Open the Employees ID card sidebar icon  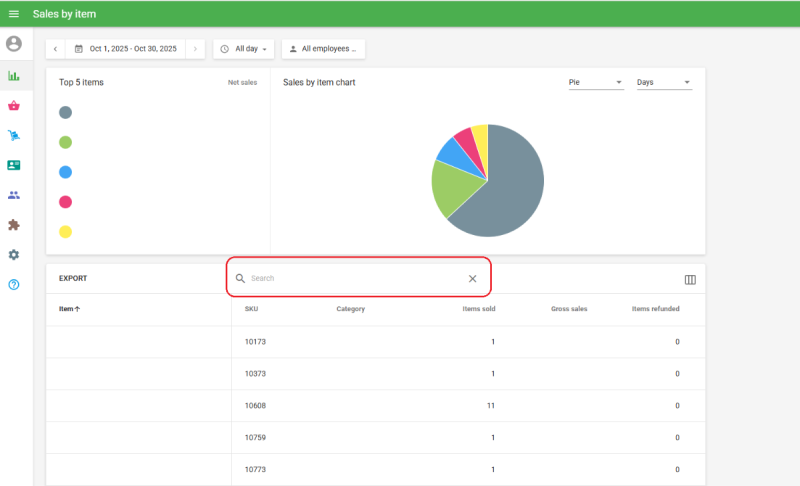[14, 165]
